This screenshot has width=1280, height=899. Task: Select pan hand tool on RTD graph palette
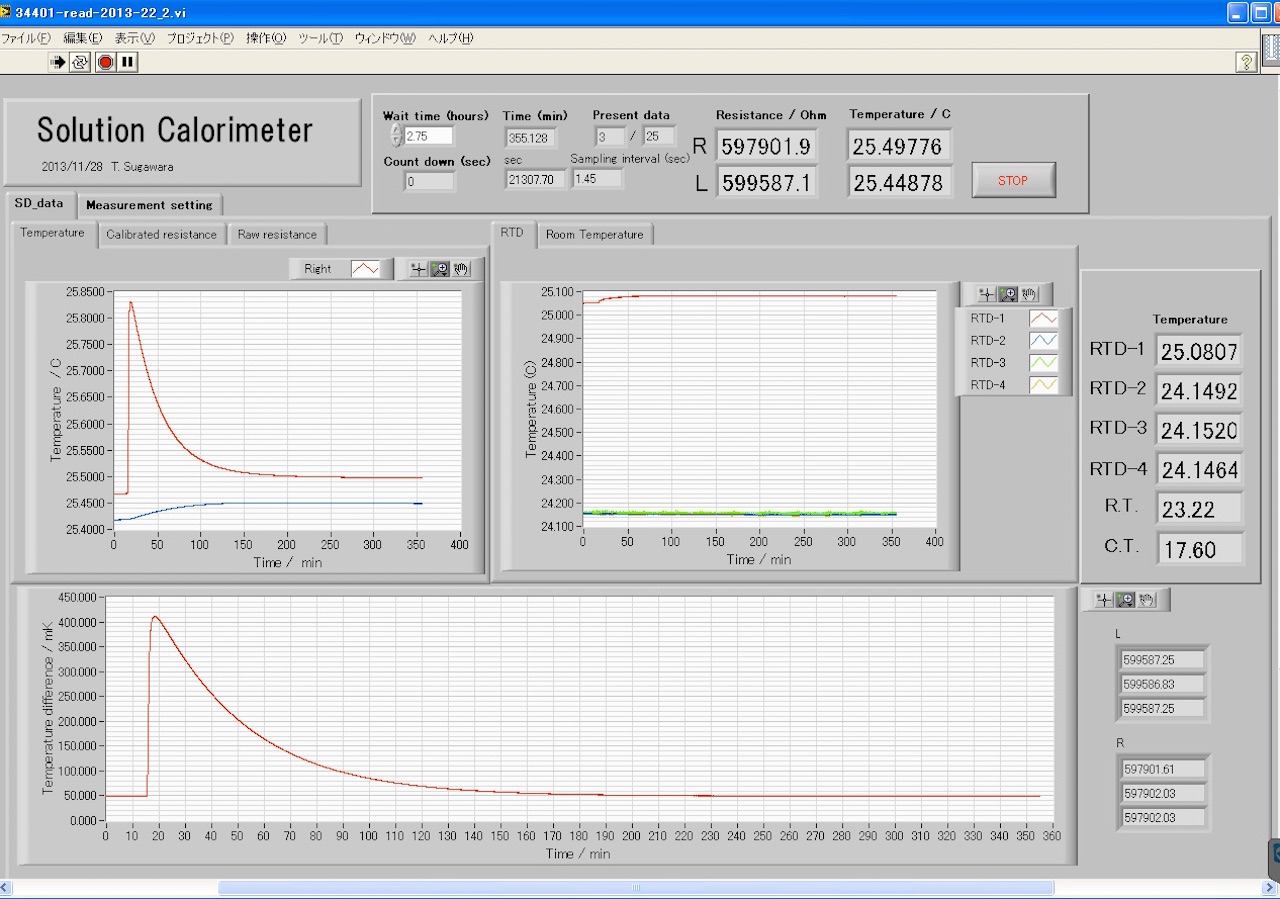tap(1030, 294)
